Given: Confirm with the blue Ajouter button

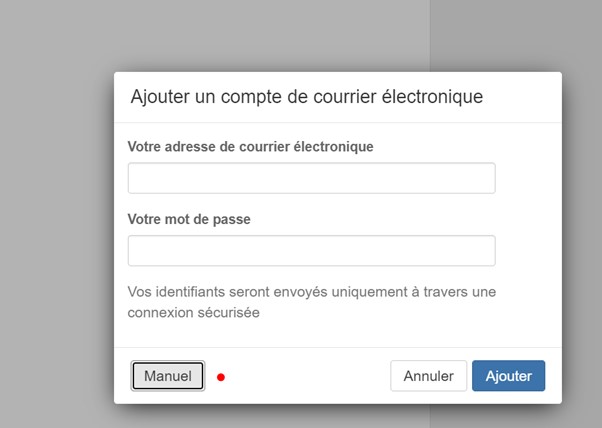Looking at the screenshot, I should (x=508, y=376).
